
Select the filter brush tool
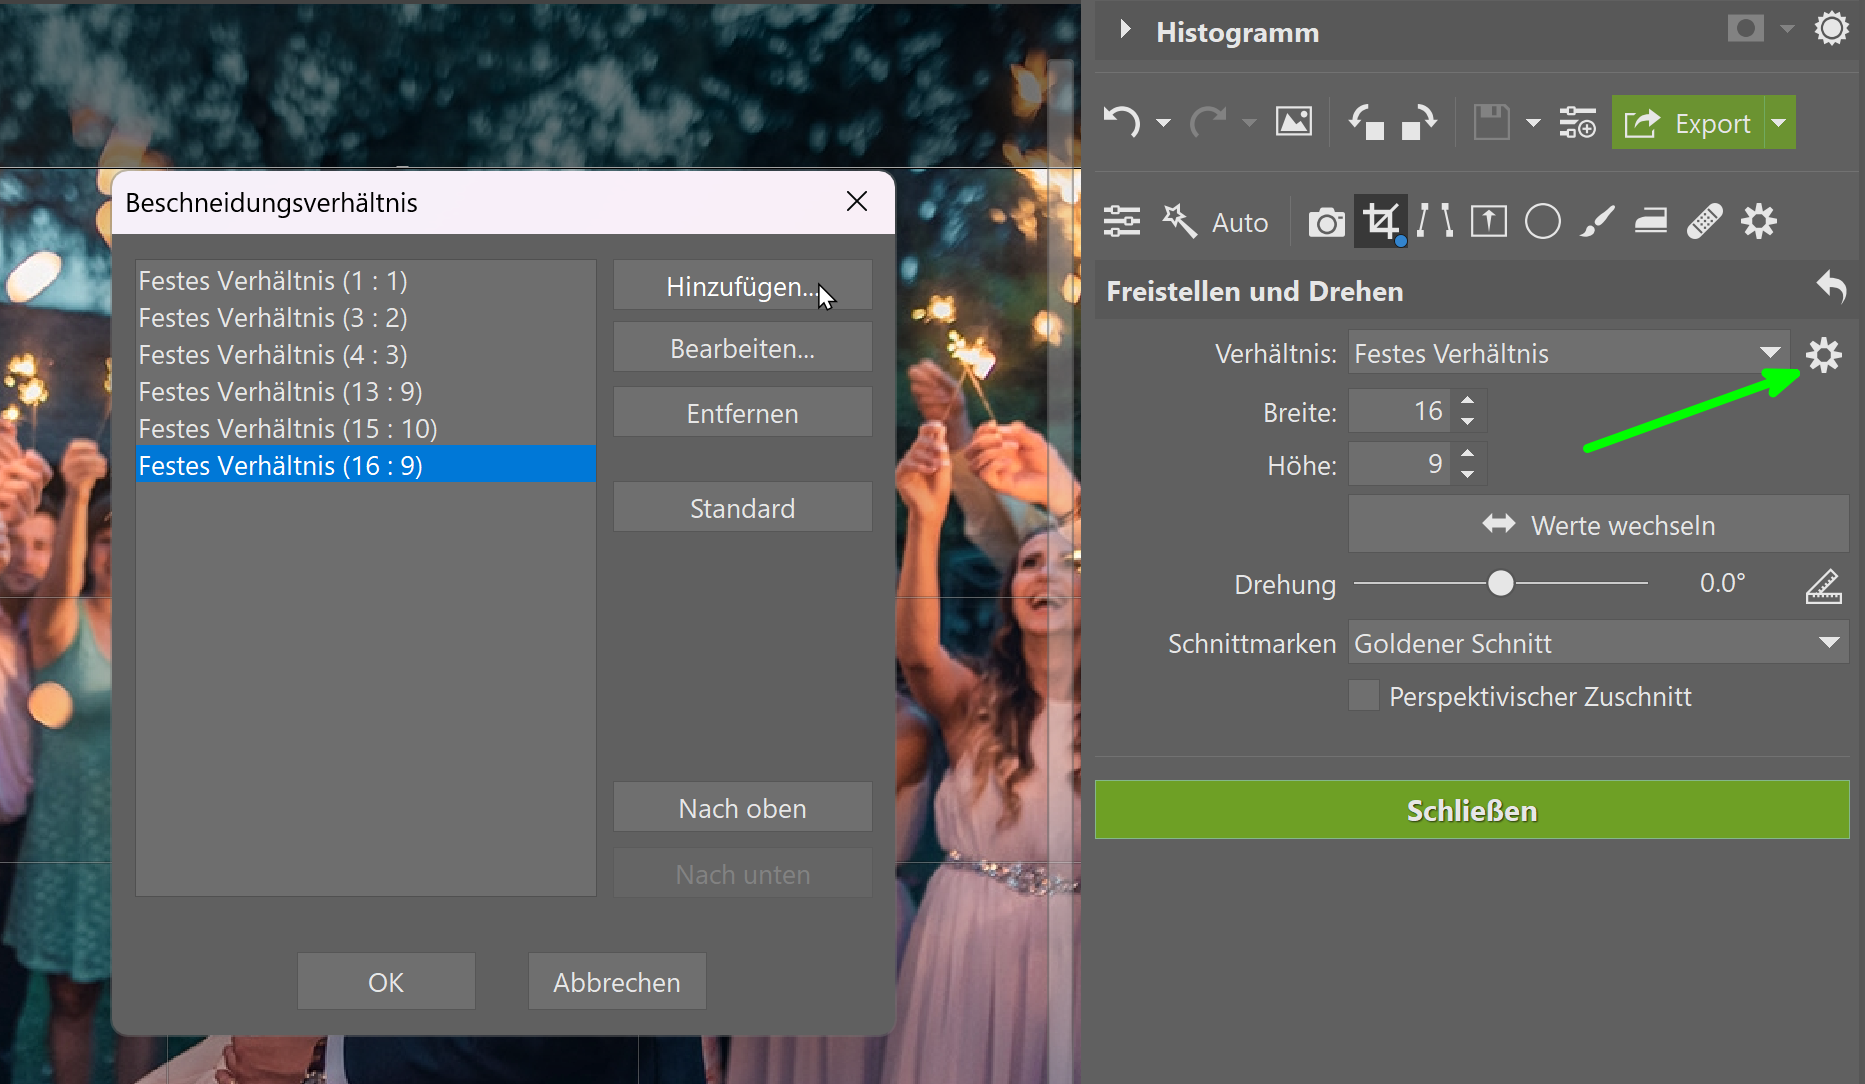tap(1597, 221)
